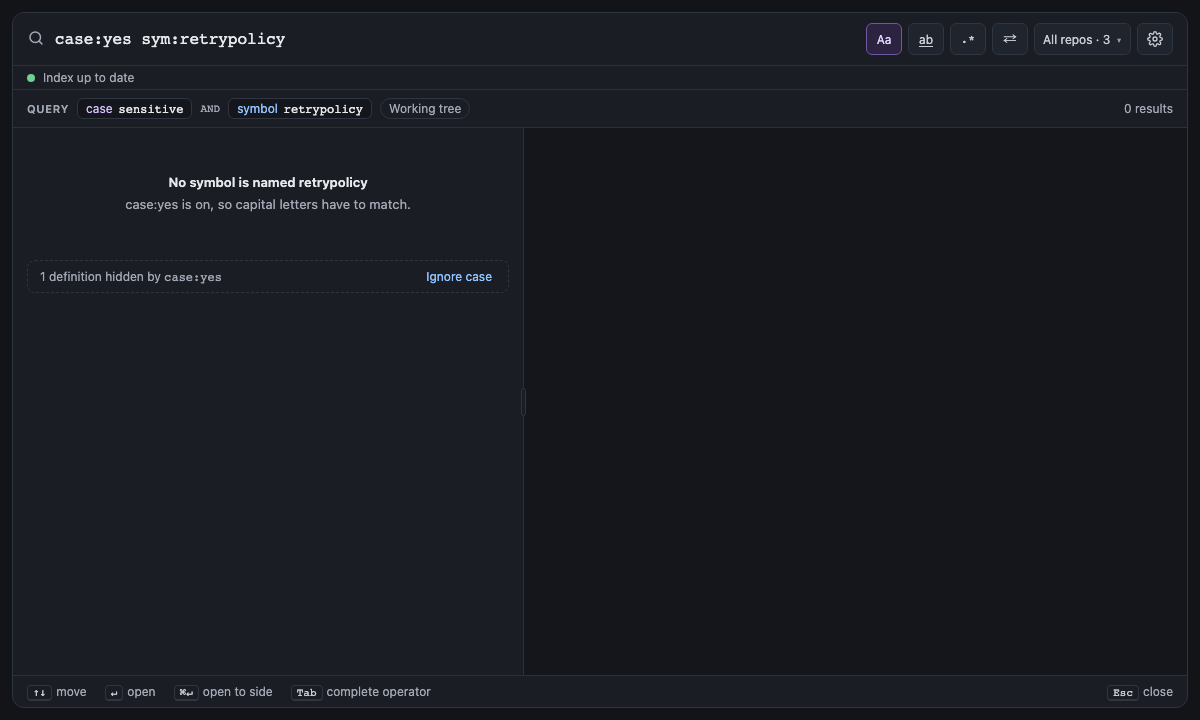Toggle the Aa case-sensitive button

(884, 39)
